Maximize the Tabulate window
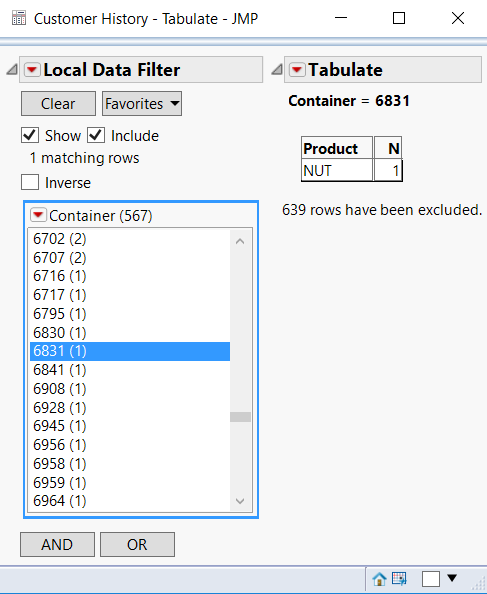The width and height of the screenshot is (487, 594). 399,18
